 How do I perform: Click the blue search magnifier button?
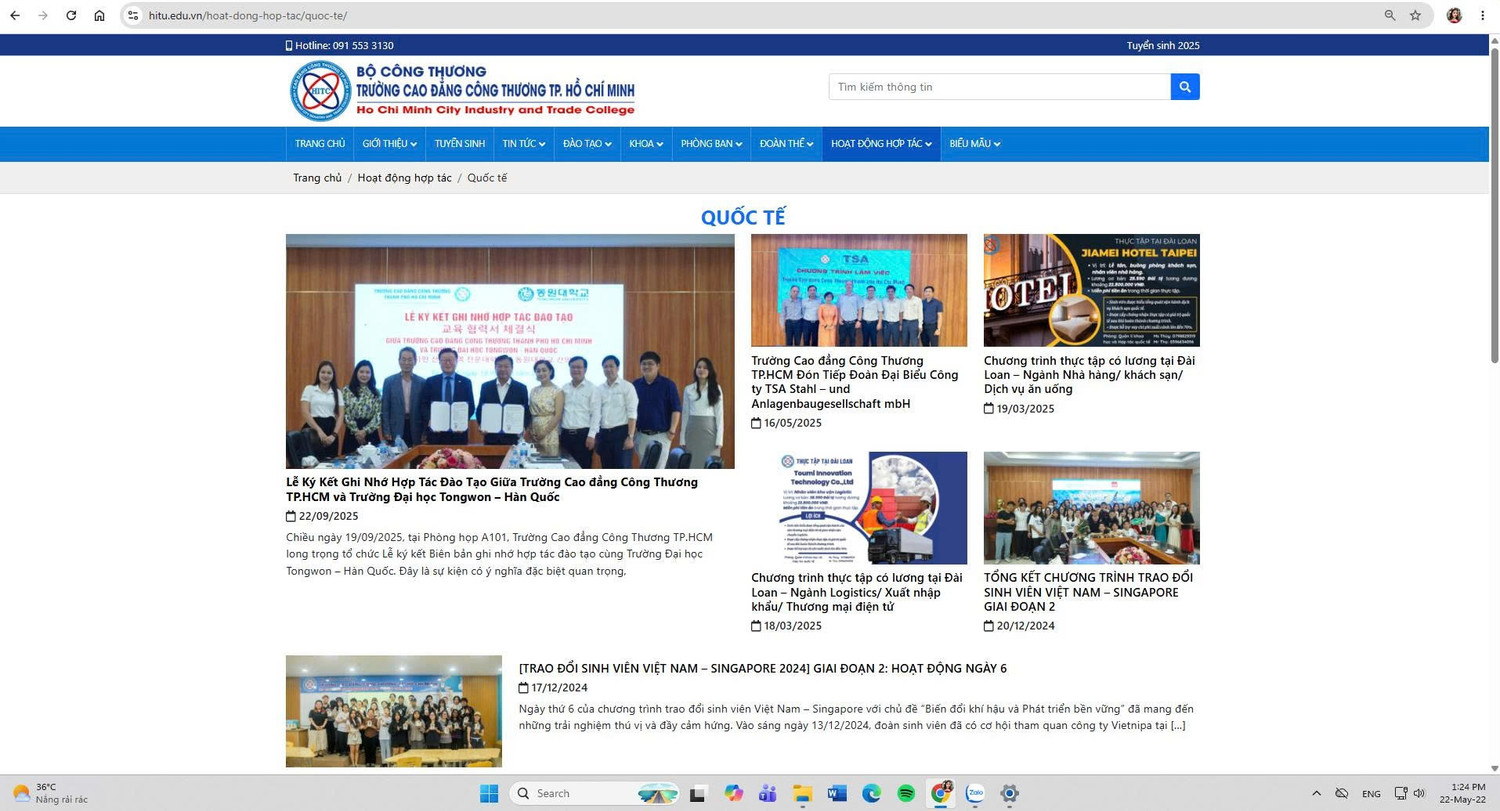[x=1185, y=87]
